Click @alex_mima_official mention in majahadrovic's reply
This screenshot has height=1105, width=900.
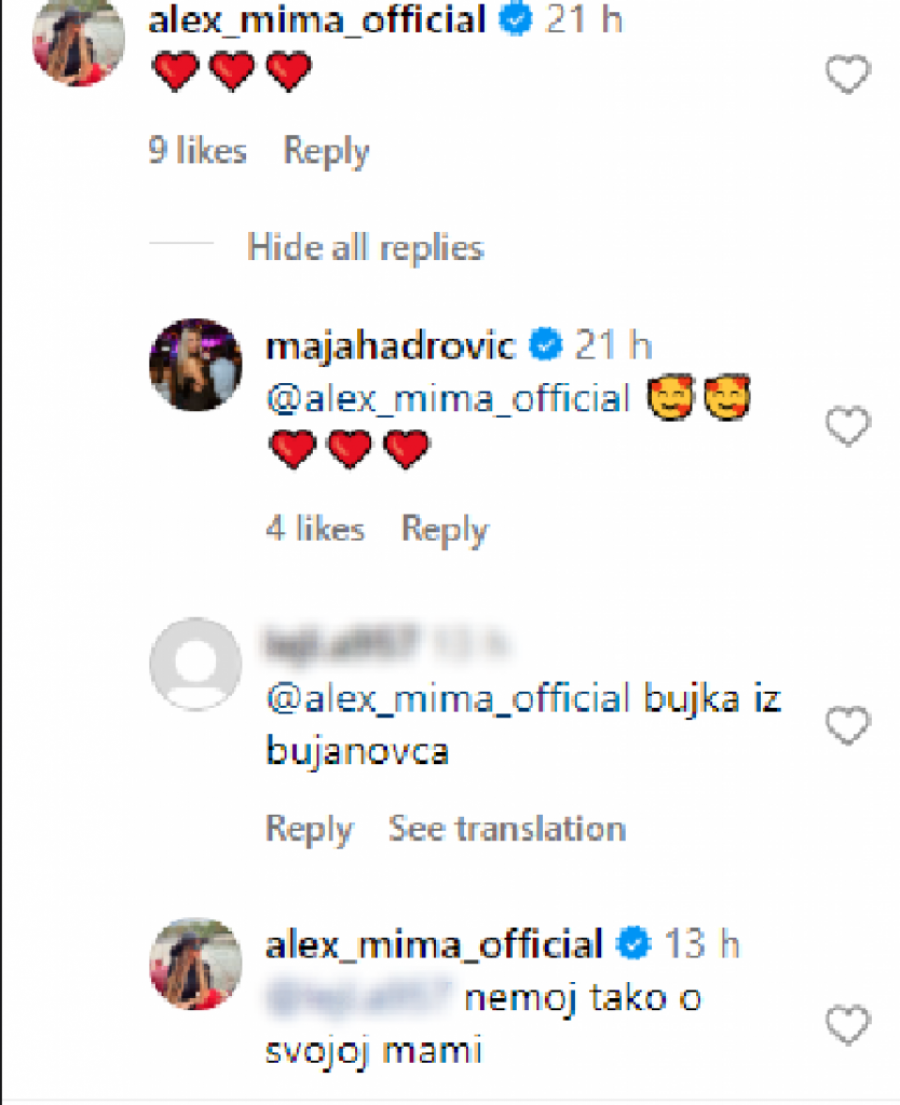click(x=446, y=400)
